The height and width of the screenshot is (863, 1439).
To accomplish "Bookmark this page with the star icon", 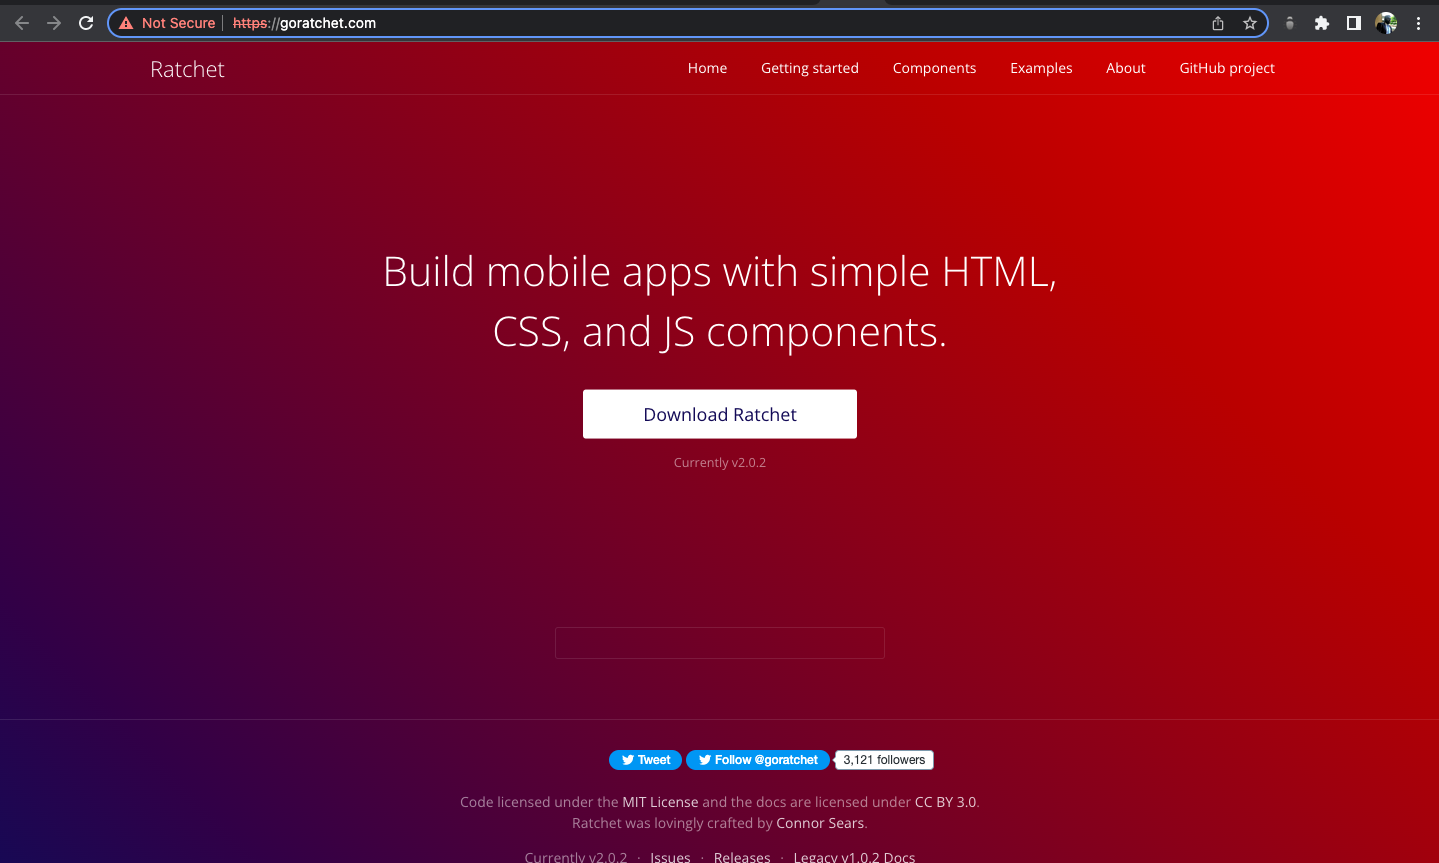I will click(1250, 23).
